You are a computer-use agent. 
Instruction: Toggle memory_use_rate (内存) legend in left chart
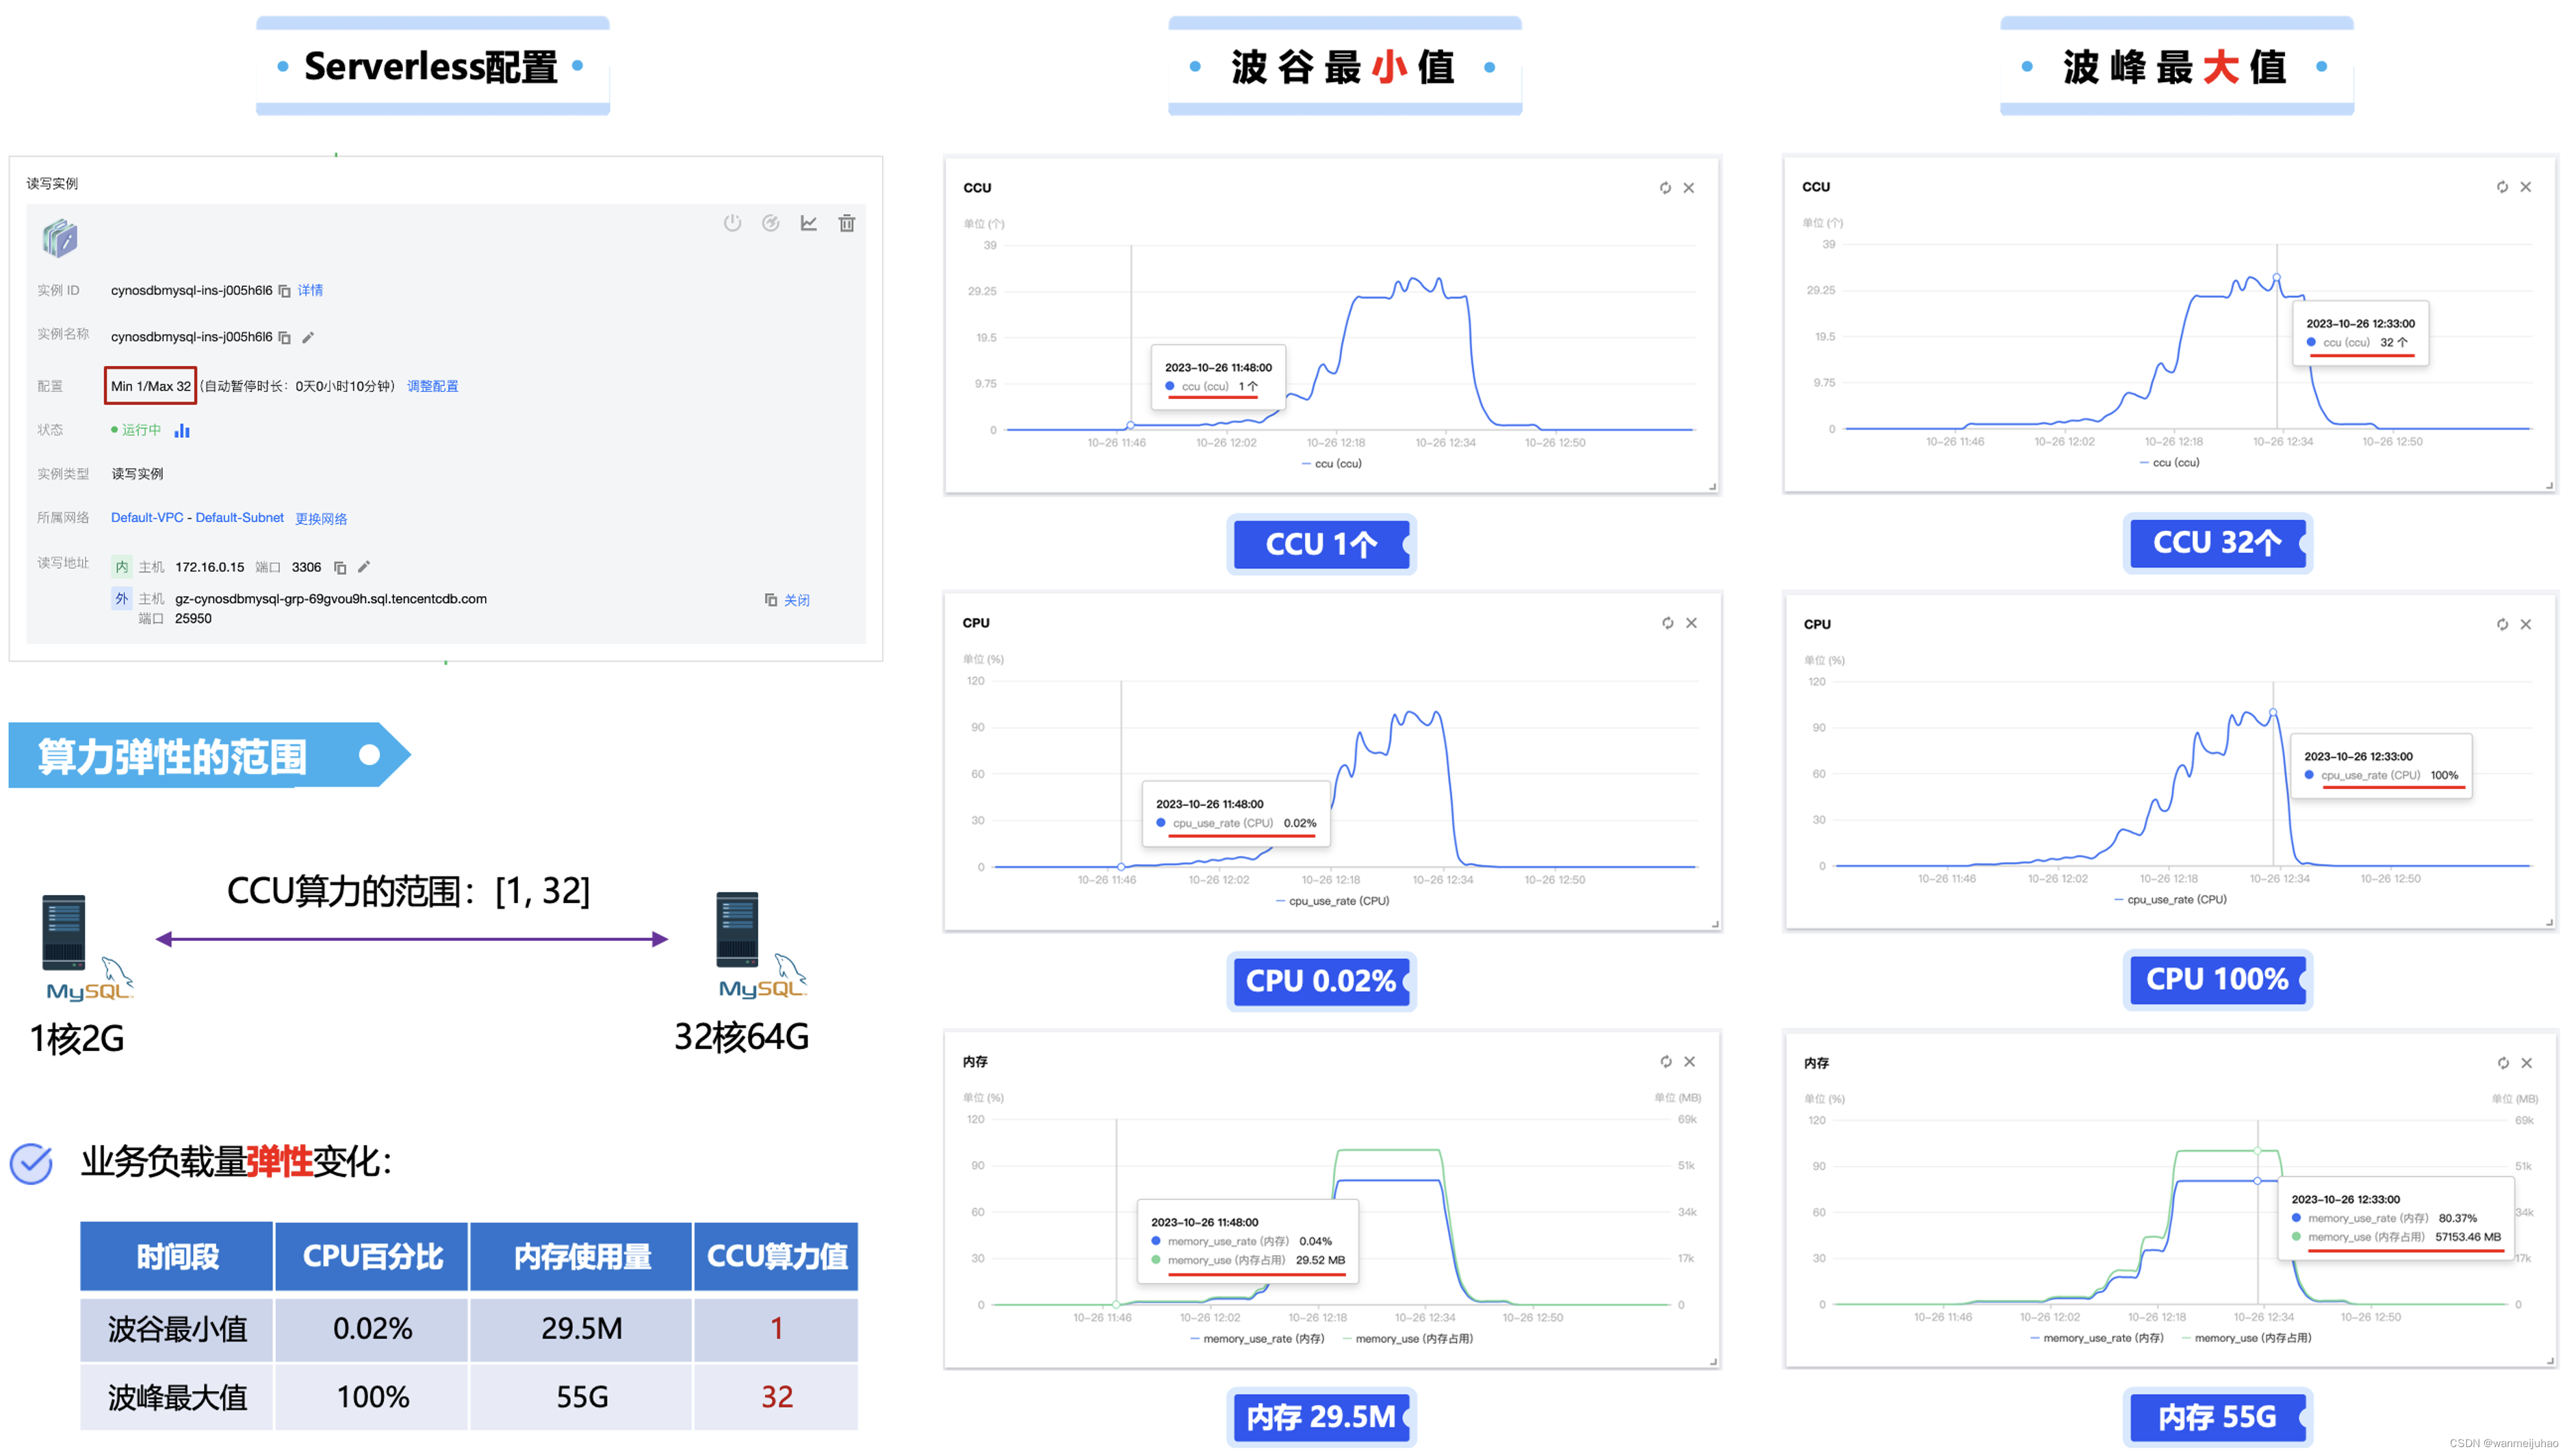1257,1338
